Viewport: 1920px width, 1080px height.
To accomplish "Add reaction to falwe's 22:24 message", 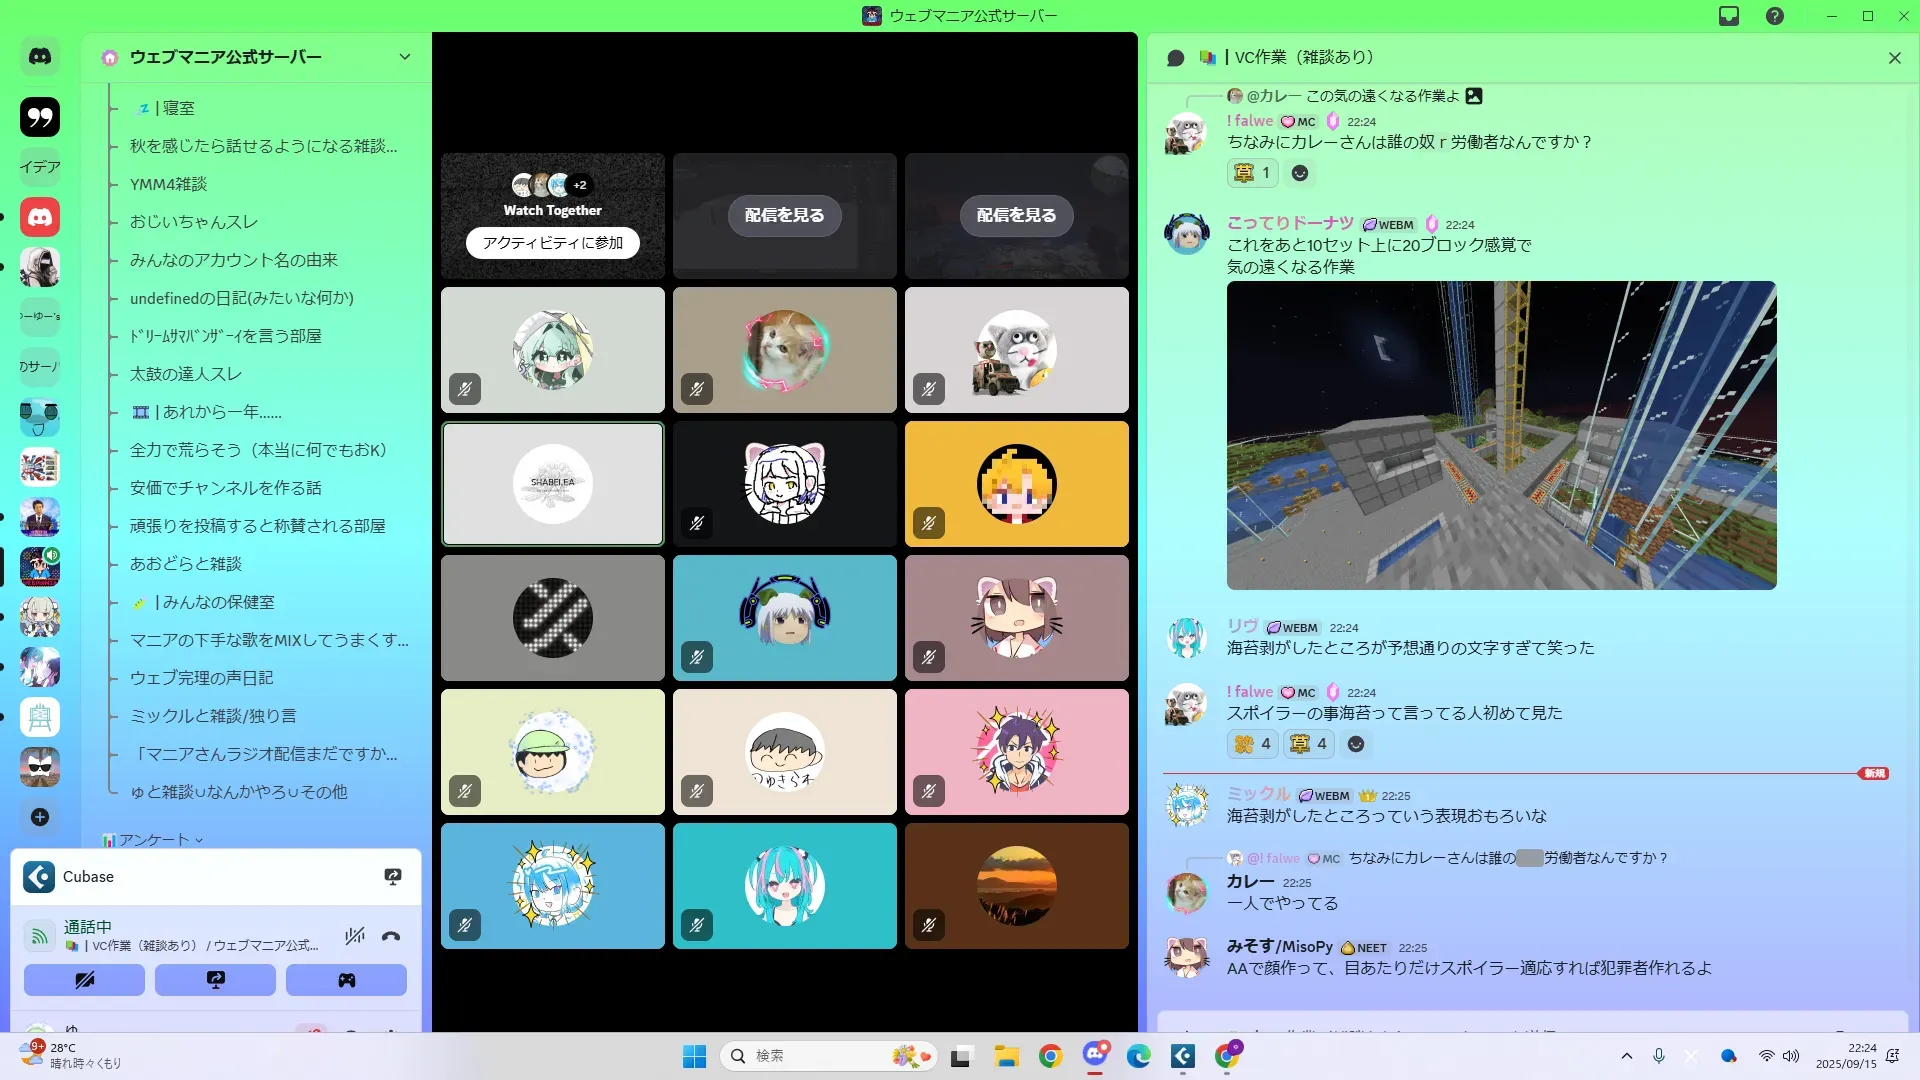I will coord(1299,173).
